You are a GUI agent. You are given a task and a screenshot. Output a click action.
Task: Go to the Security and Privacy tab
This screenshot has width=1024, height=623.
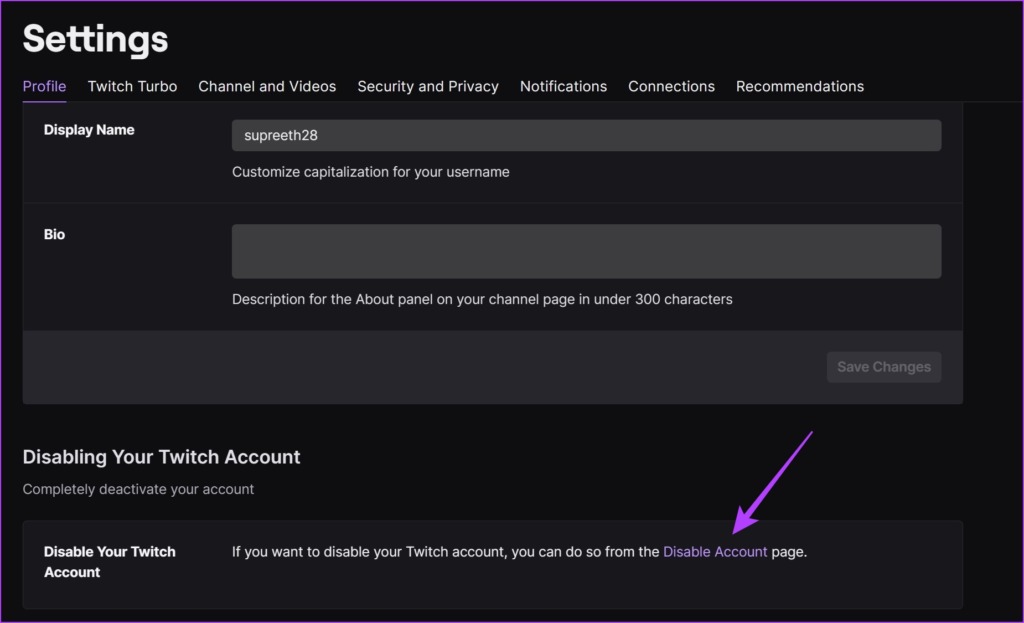tap(428, 86)
